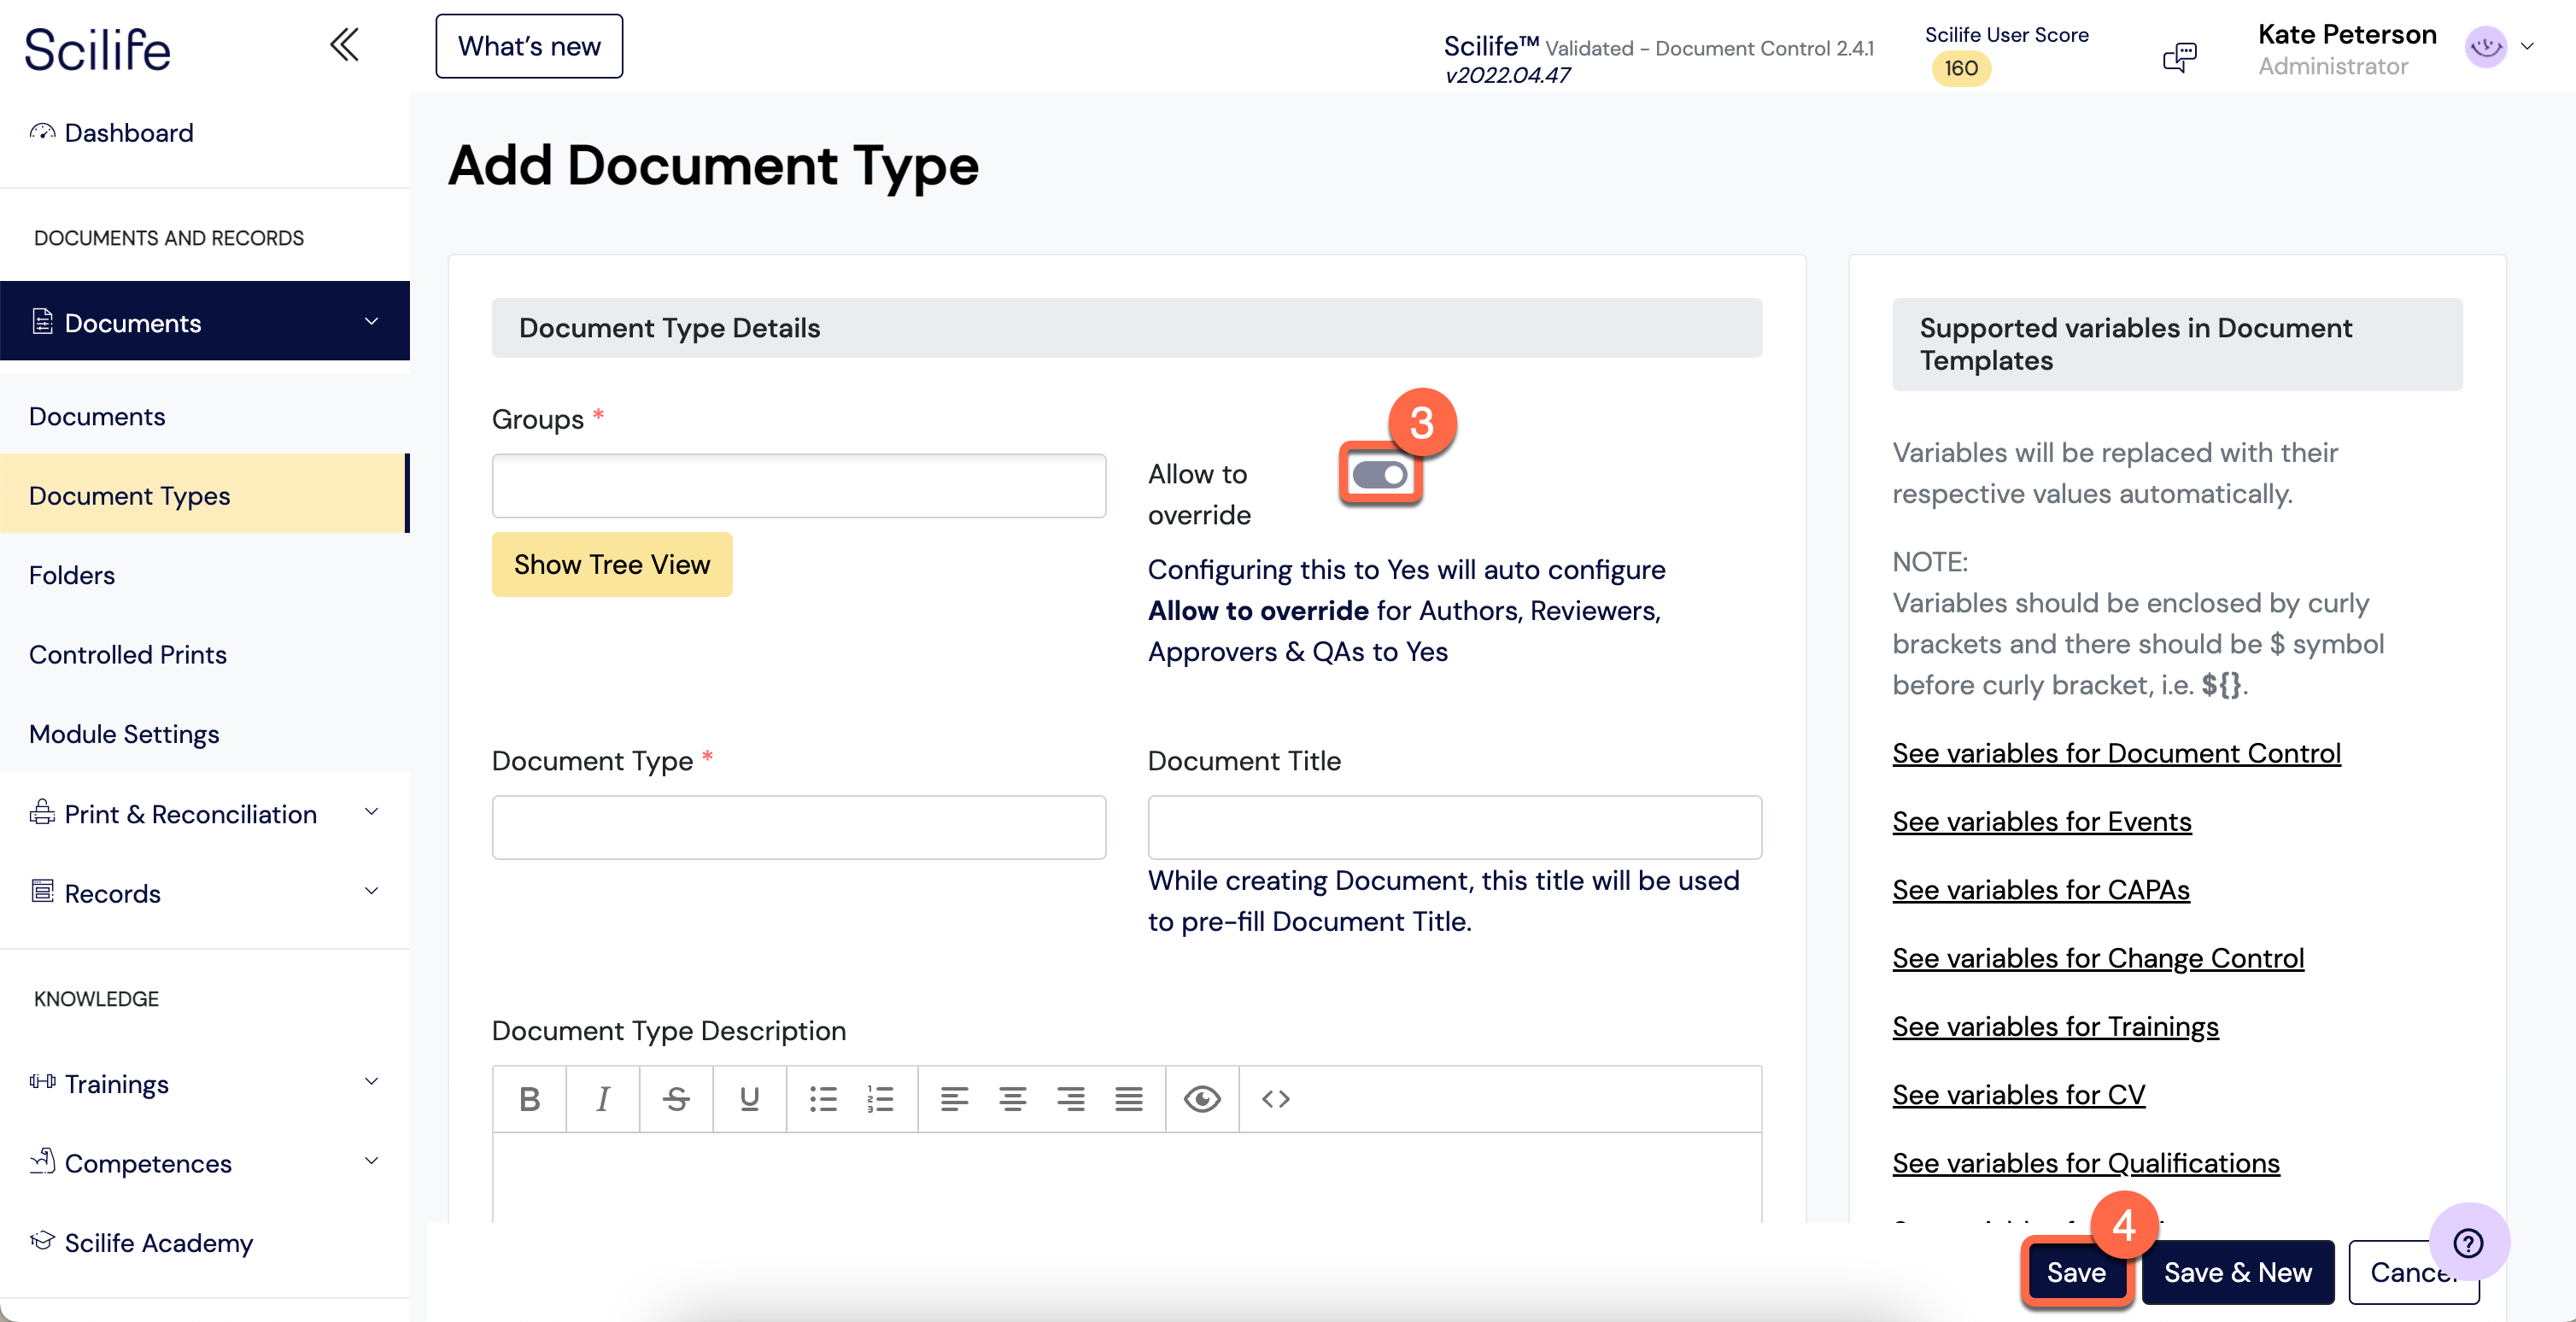Open See variables for Document Control link

click(2116, 753)
